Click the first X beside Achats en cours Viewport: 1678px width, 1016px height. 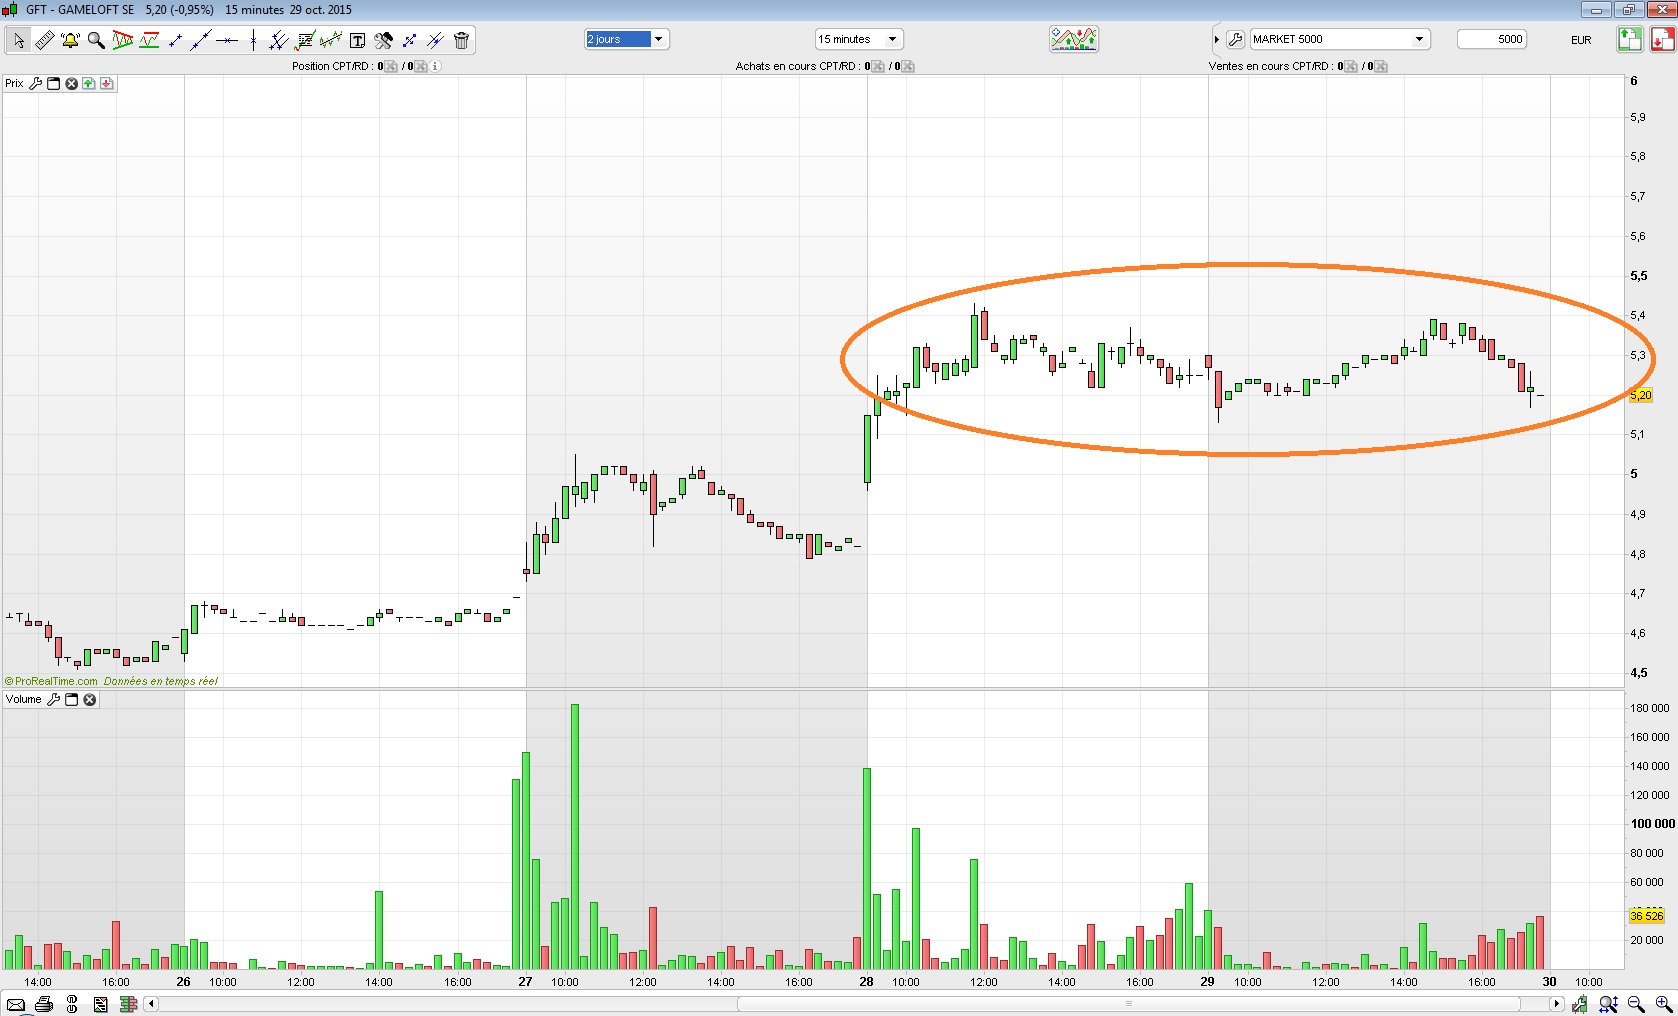click(x=878, y=66)
